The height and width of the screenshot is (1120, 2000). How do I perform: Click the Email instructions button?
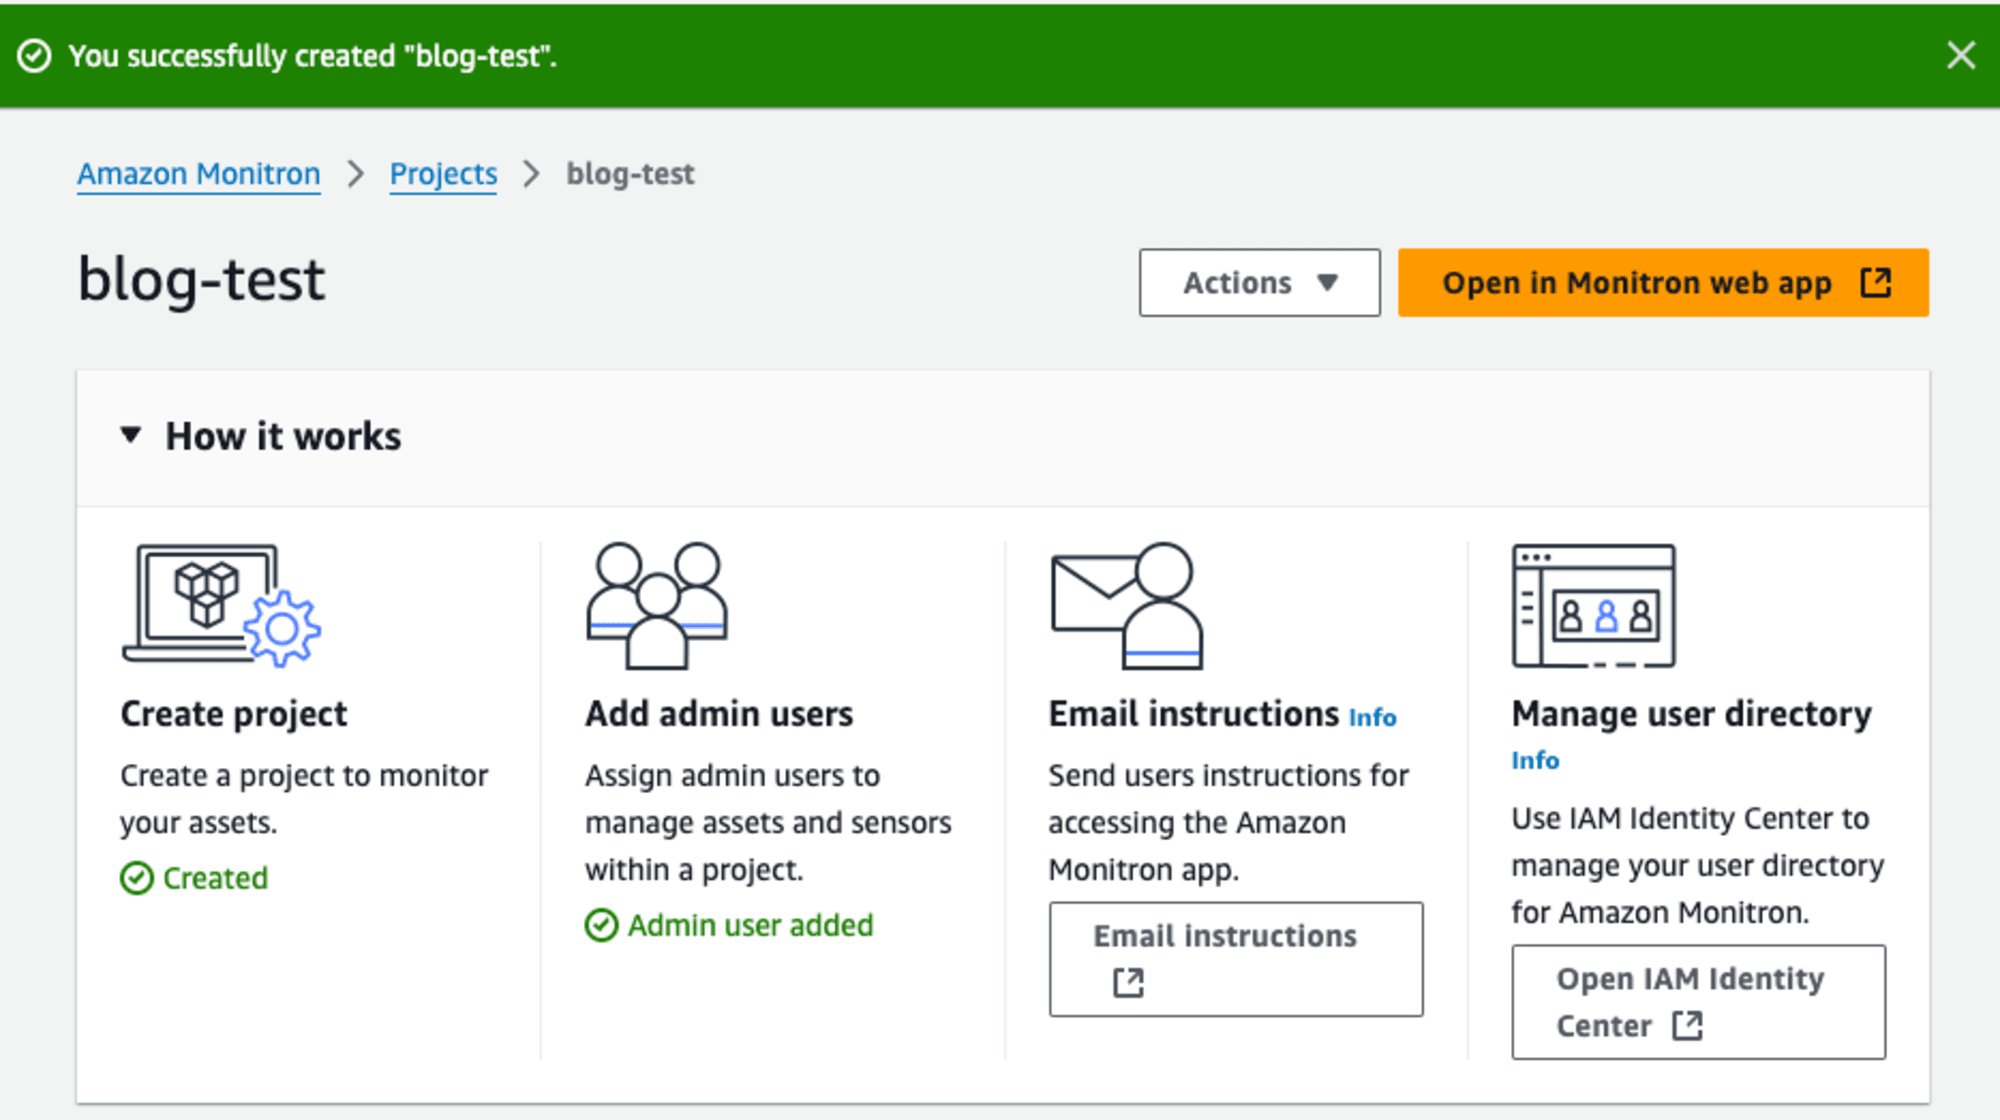tap(1236, 959)
